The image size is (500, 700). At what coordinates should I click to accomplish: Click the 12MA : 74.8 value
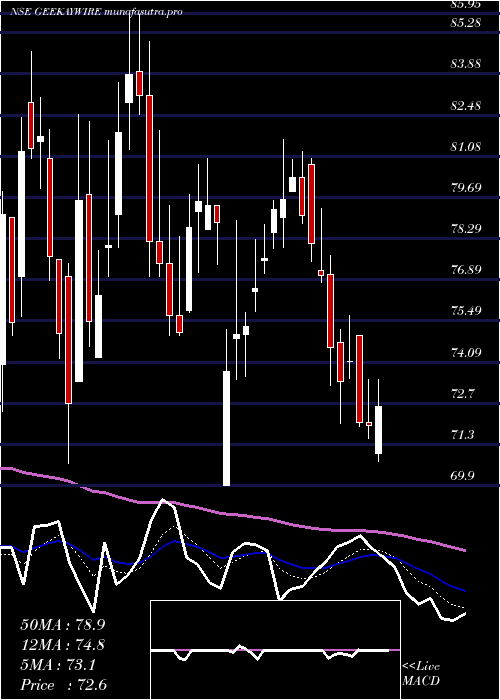click(63, 645)
